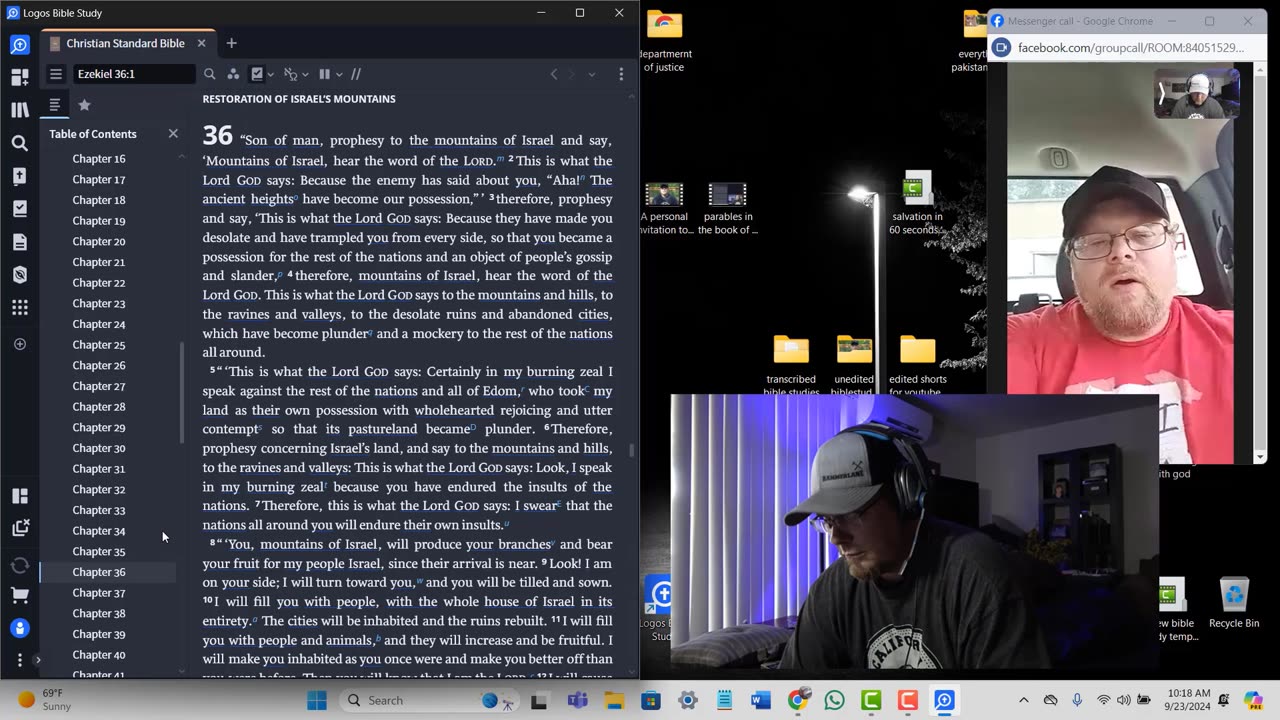Screen dimensions: 1280x720
Task: Open the store shopping cart icon
Action: coord(20,595)
